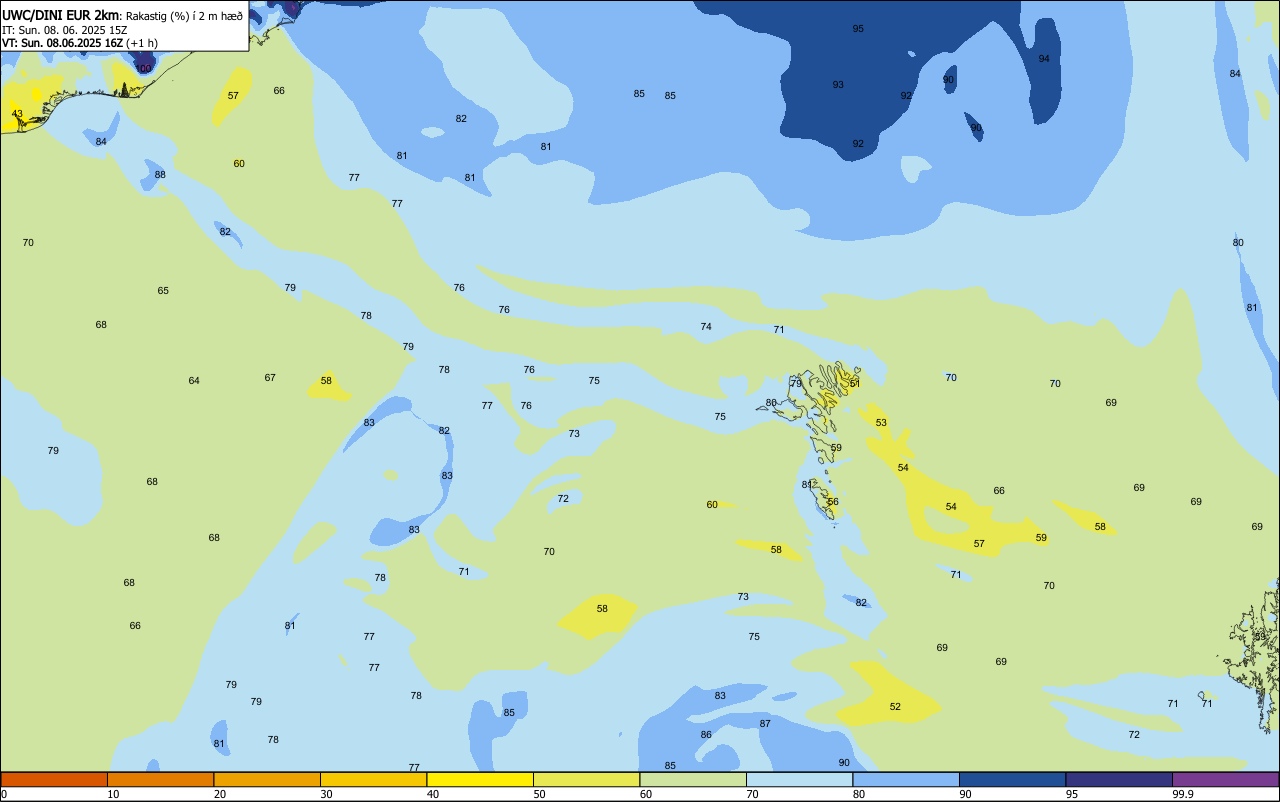Click the 'VT: Sun. 08.06.2025 16Z' line
The image size is (1280, 802).
pos(62,43)
